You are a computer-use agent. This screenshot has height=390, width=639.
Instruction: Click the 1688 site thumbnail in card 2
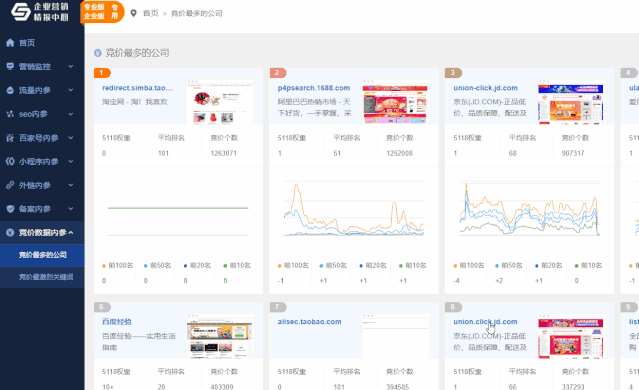pos(396,102)
